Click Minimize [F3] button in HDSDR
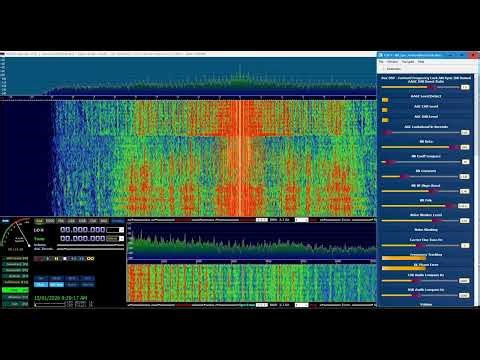480x360 pixels. click(15, 297)
